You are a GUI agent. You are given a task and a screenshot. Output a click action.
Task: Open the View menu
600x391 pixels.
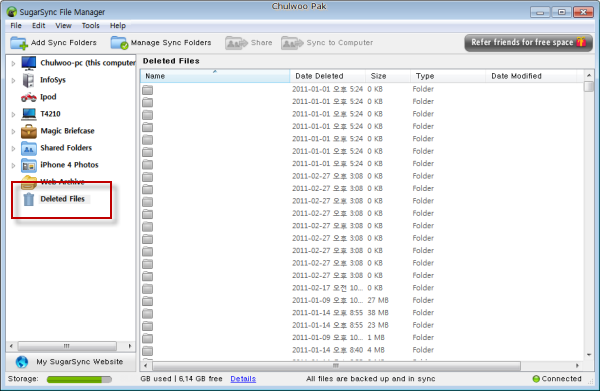tap(63, 26)
